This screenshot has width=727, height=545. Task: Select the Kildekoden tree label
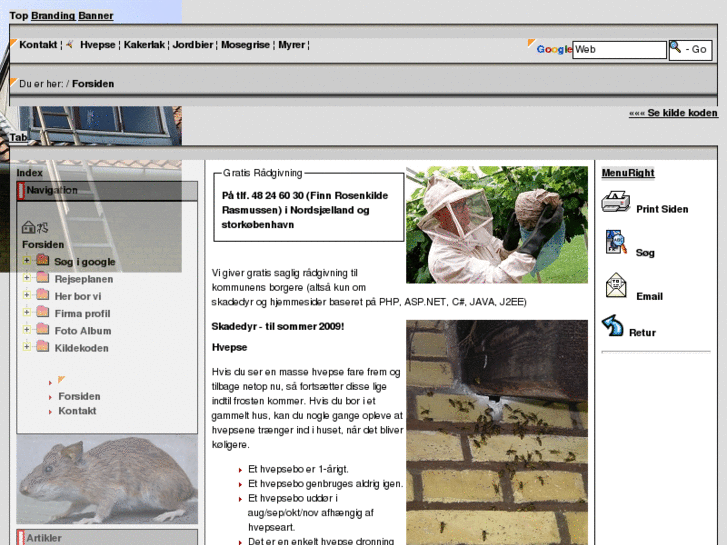pyautogui.click(x=82, y=348)
